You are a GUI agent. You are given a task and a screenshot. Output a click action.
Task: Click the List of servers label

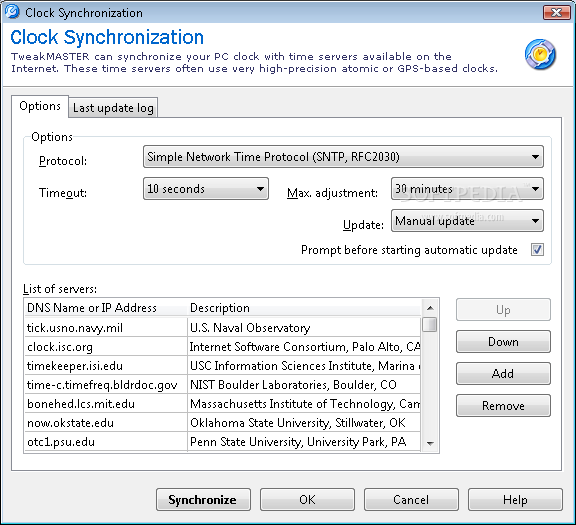click(60, 289)
